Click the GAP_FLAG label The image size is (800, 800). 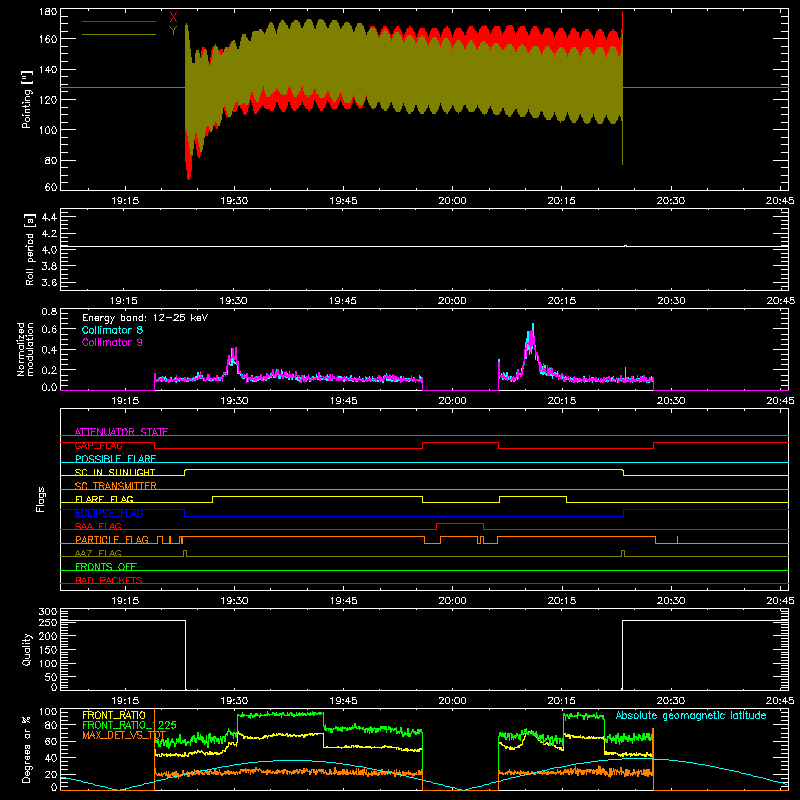pyautogui.click(x=99, y=445)
